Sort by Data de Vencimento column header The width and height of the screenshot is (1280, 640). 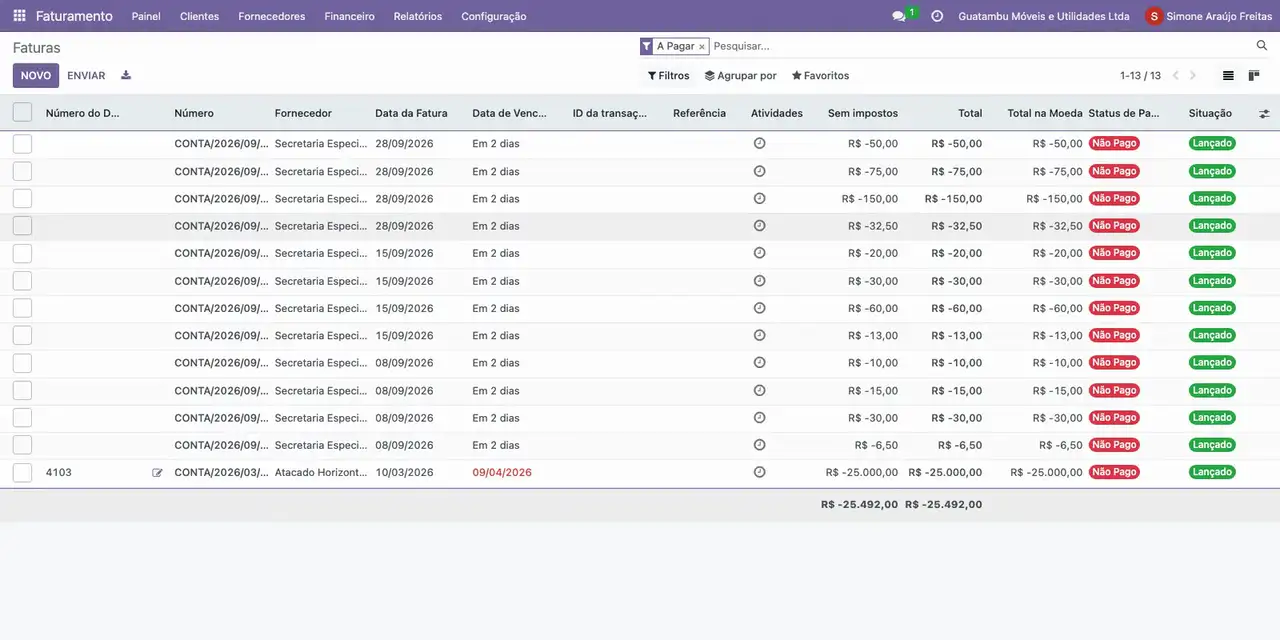coord(510,113)
